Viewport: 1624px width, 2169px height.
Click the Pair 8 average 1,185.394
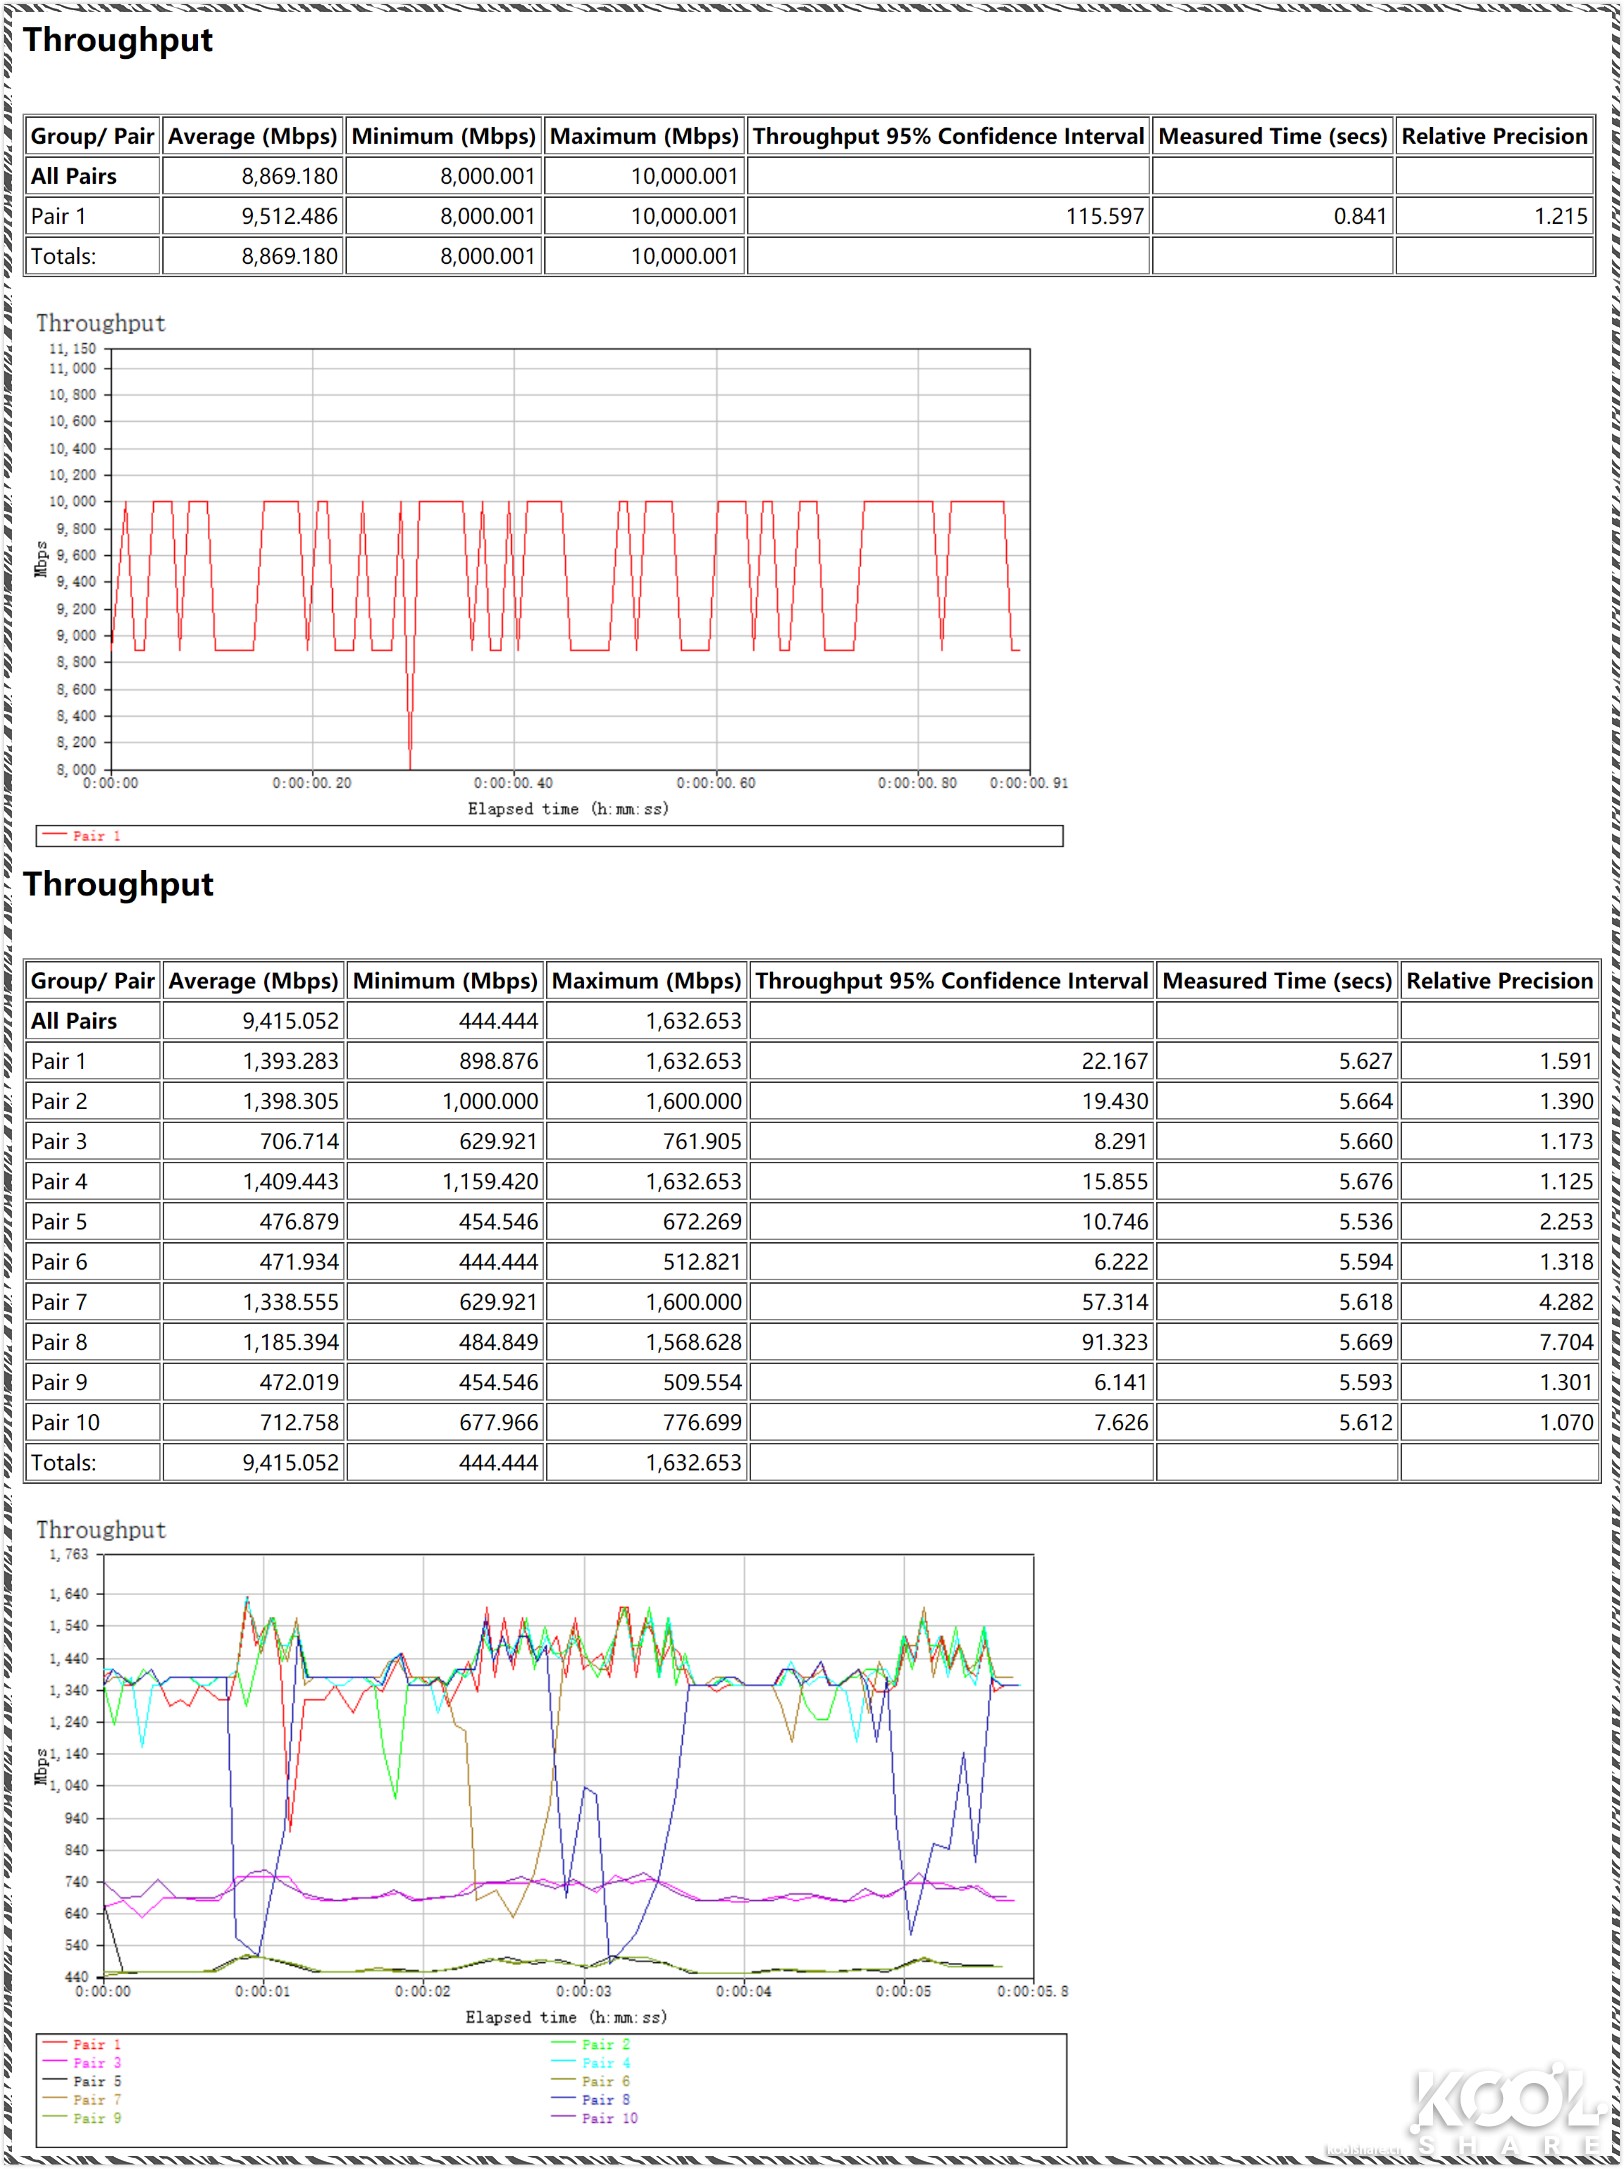[290, 1342]
